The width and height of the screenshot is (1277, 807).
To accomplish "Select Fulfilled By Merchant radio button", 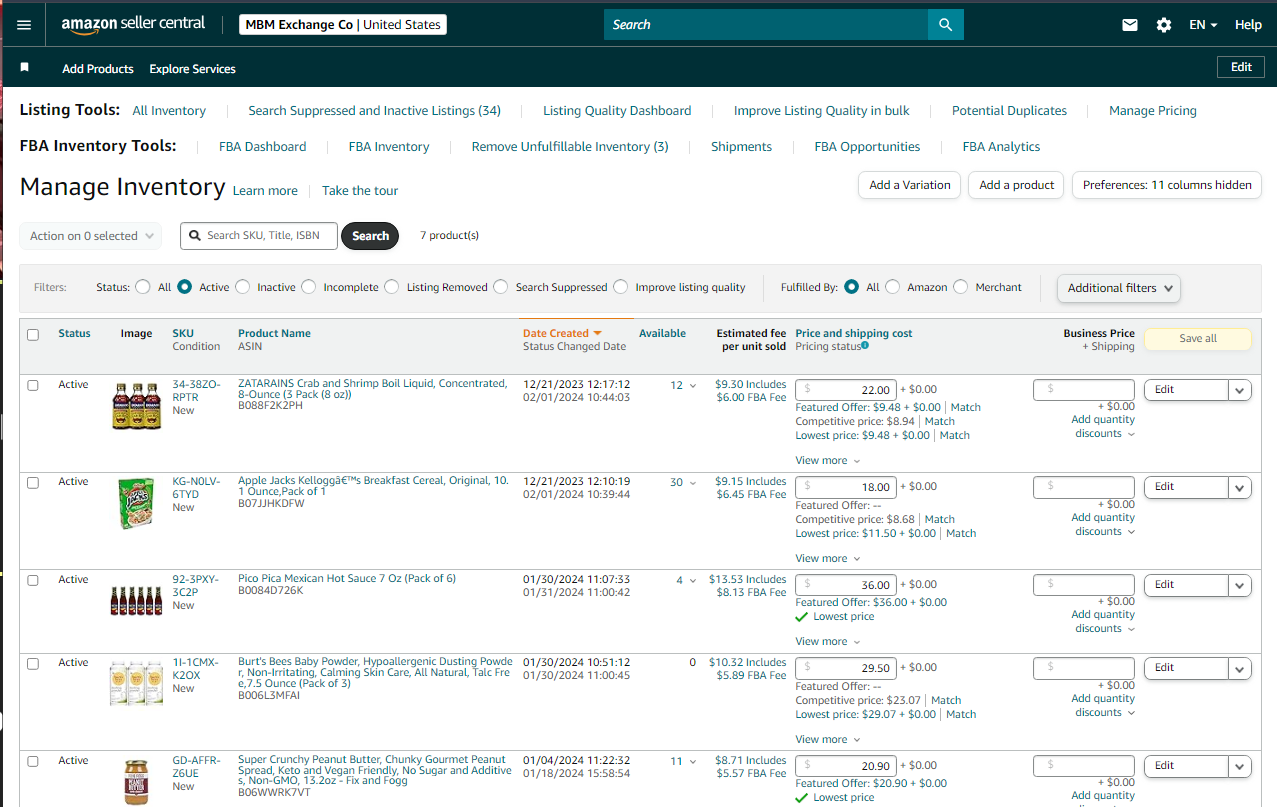I will [960, 287].
